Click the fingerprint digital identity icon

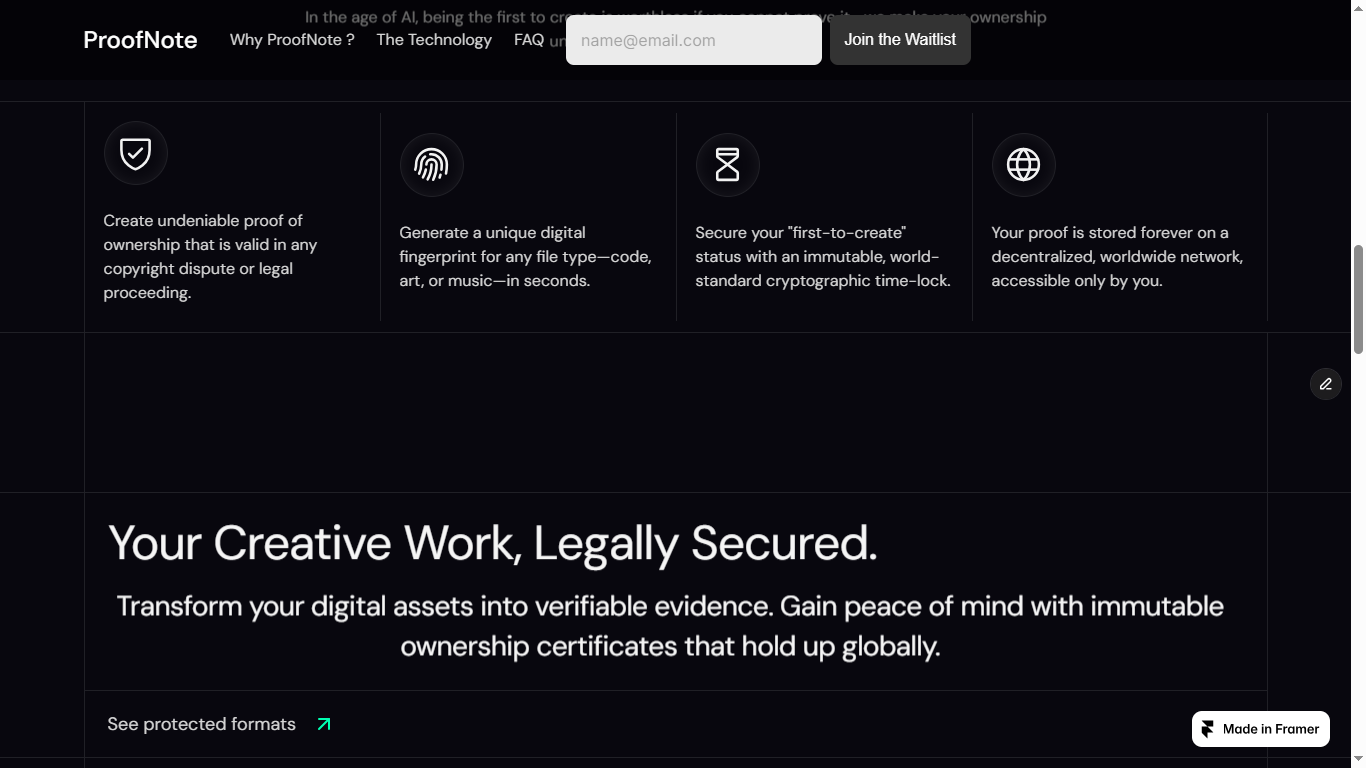pyautogui.click(x=432, y=164)
